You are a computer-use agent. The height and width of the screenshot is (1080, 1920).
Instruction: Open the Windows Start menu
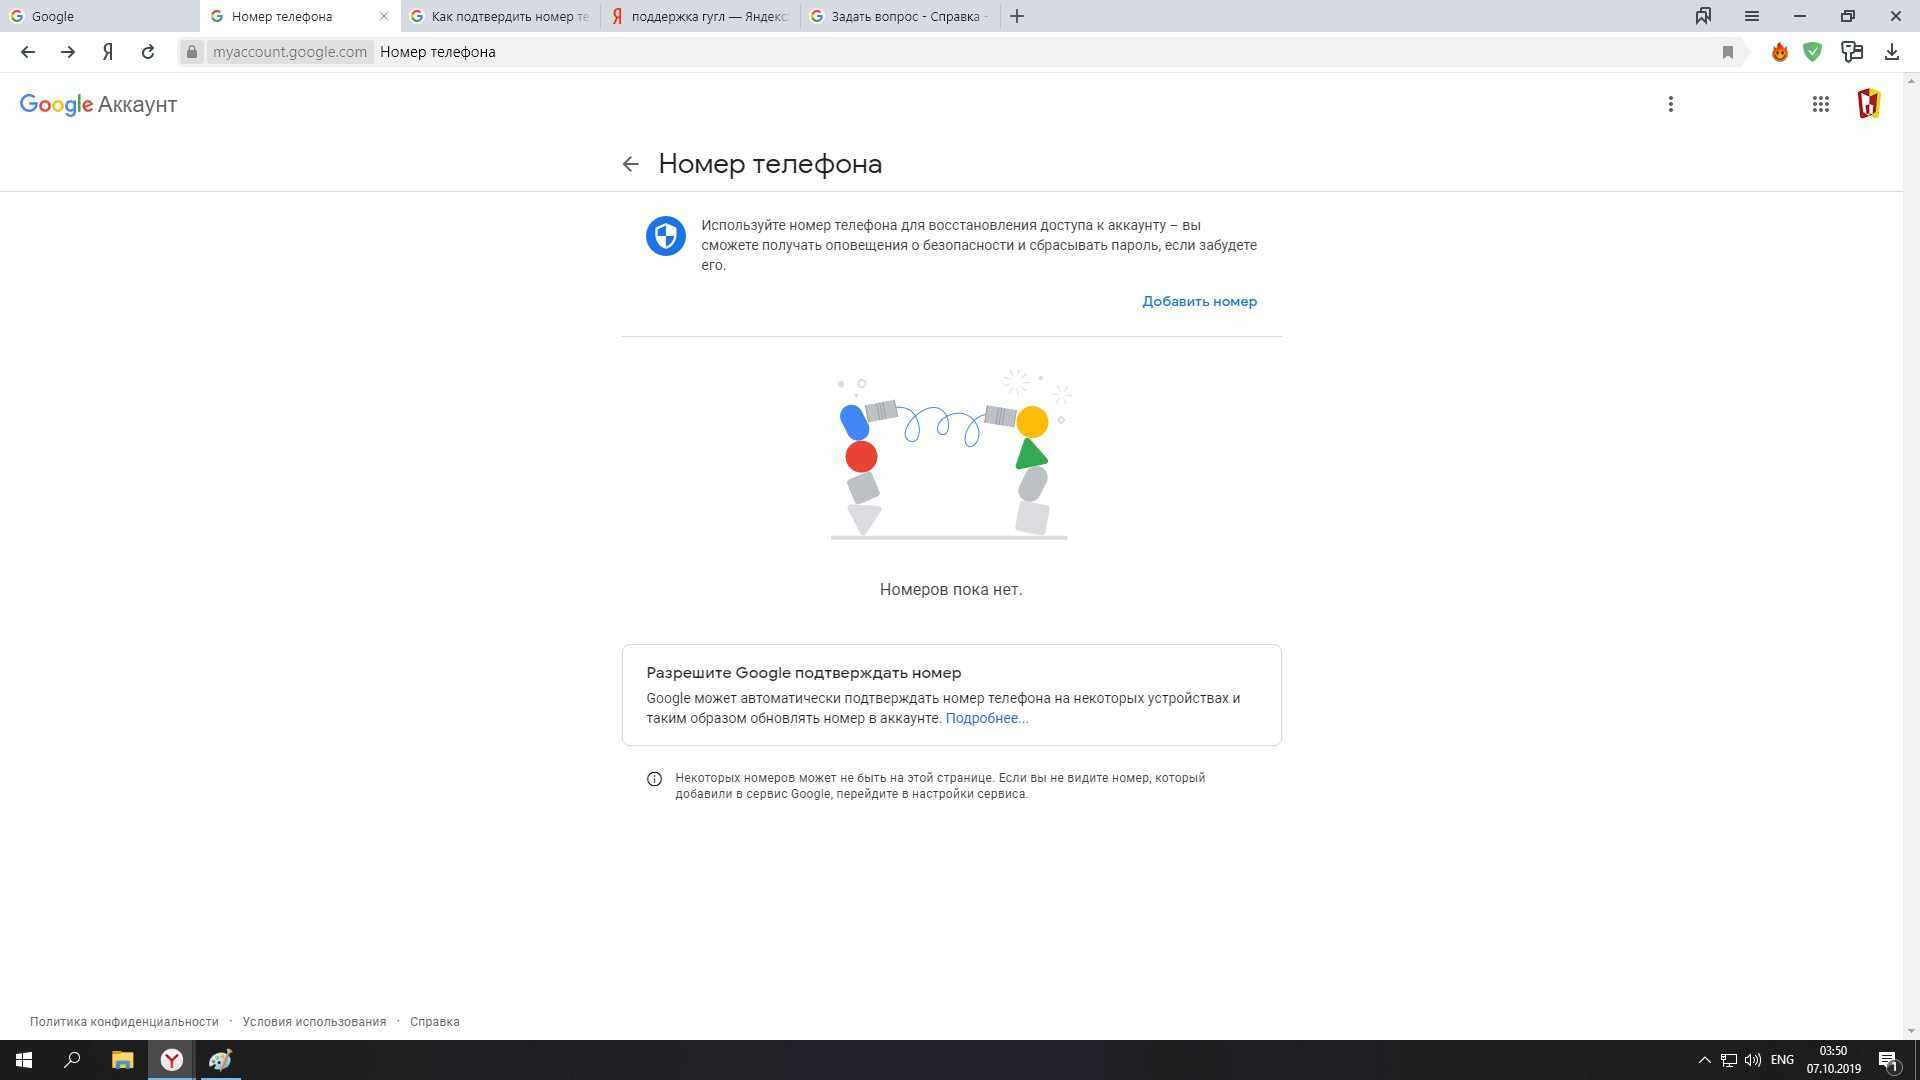point(24,1060)
